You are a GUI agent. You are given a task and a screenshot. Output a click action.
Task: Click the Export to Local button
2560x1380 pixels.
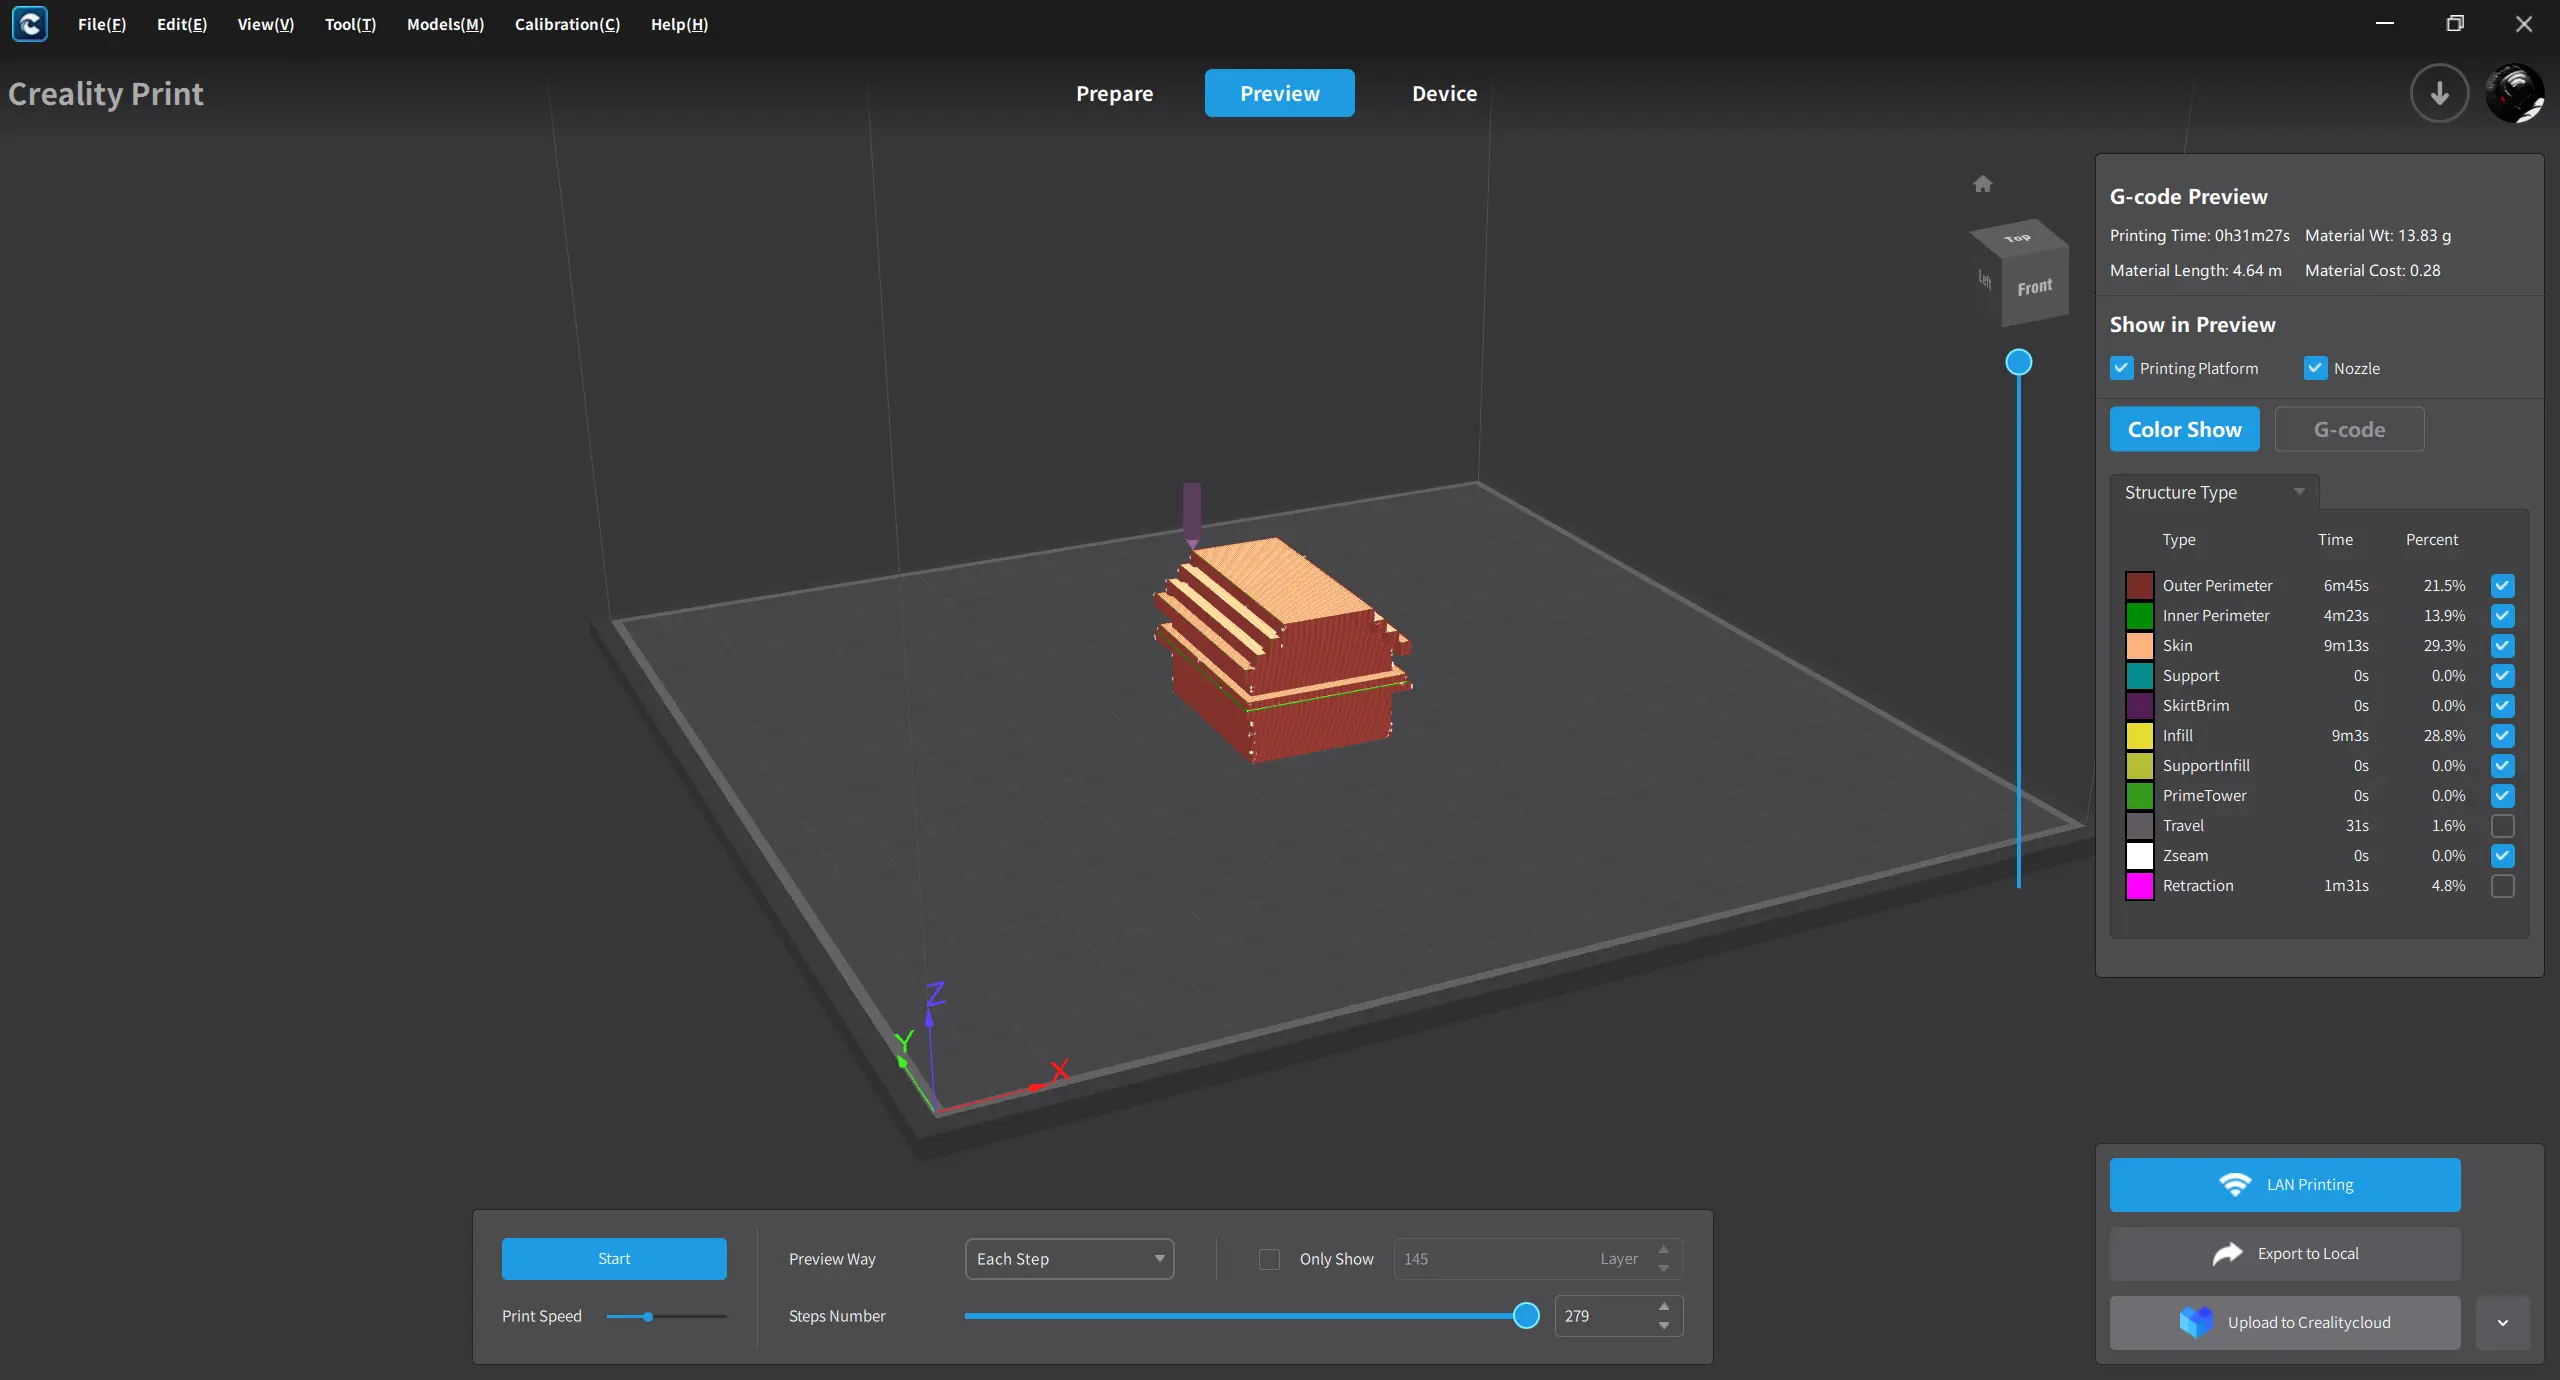coord(2285,1254)
